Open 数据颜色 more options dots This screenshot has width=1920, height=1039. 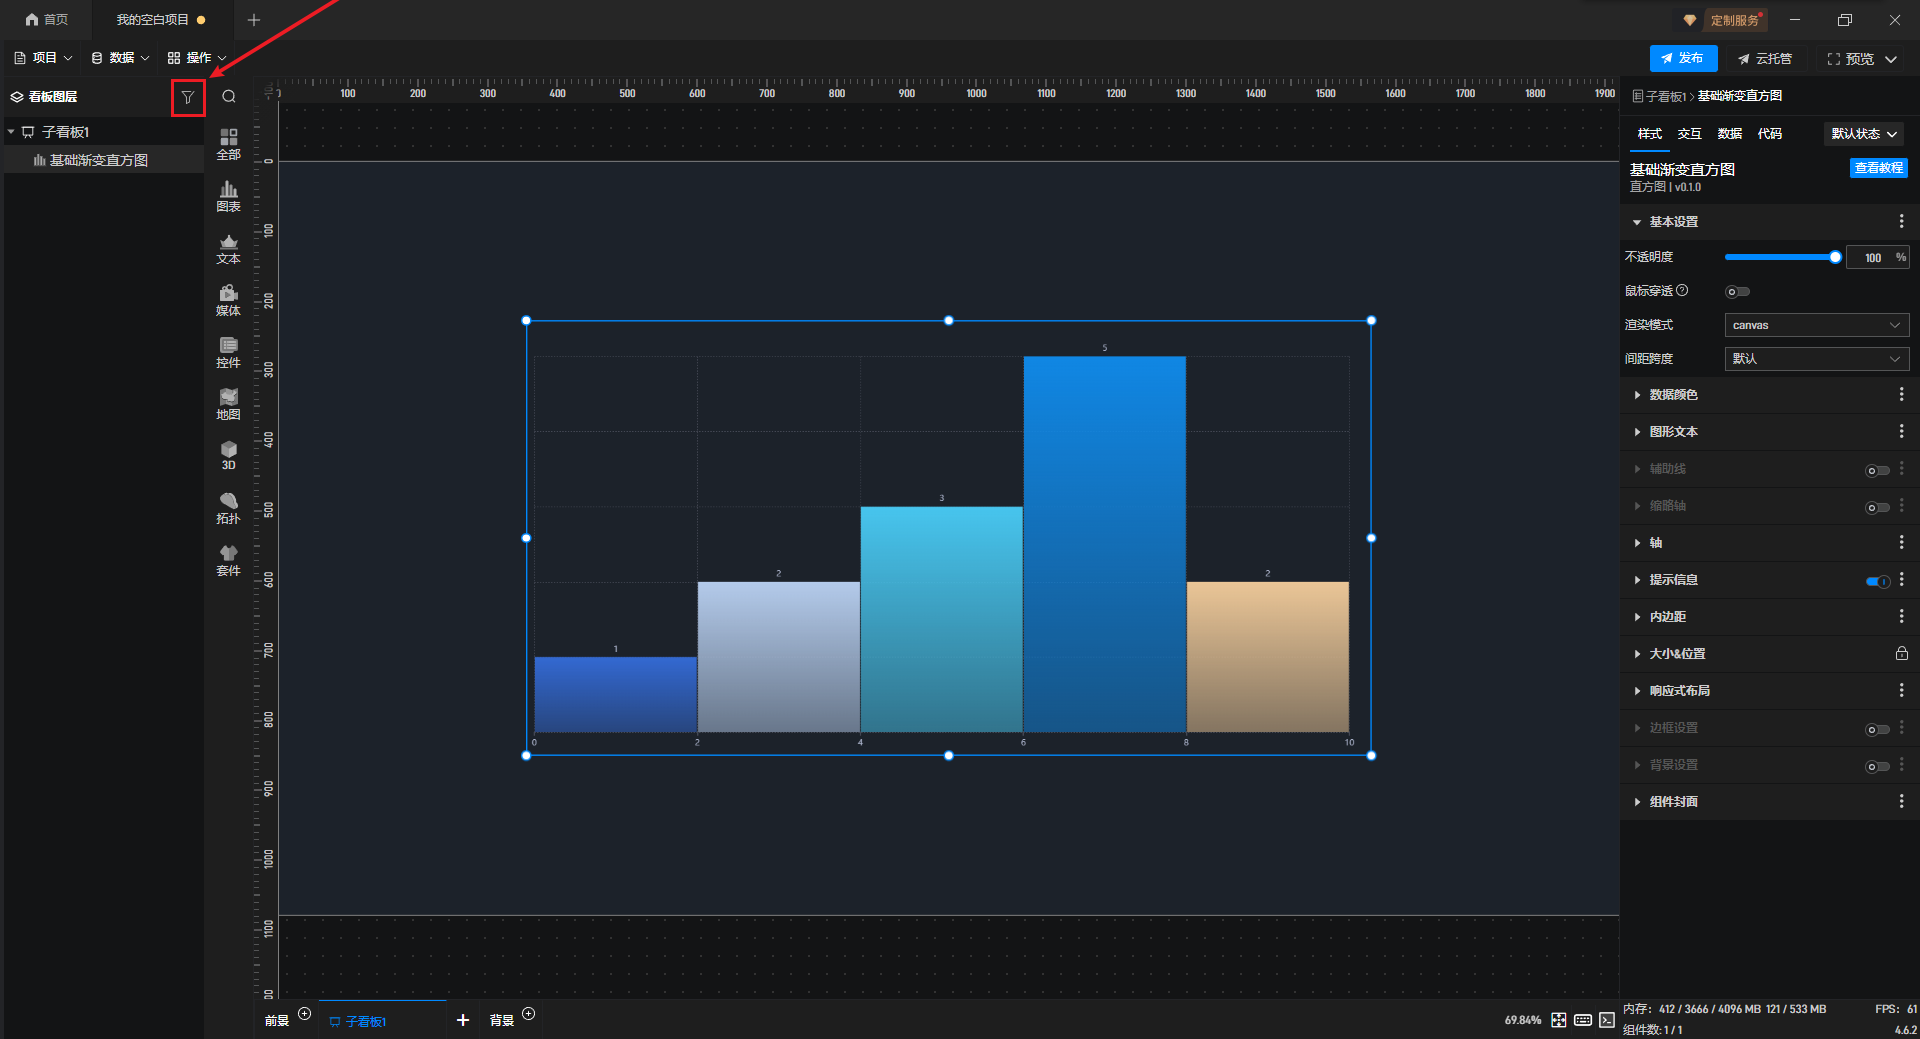coord(1901,395)
